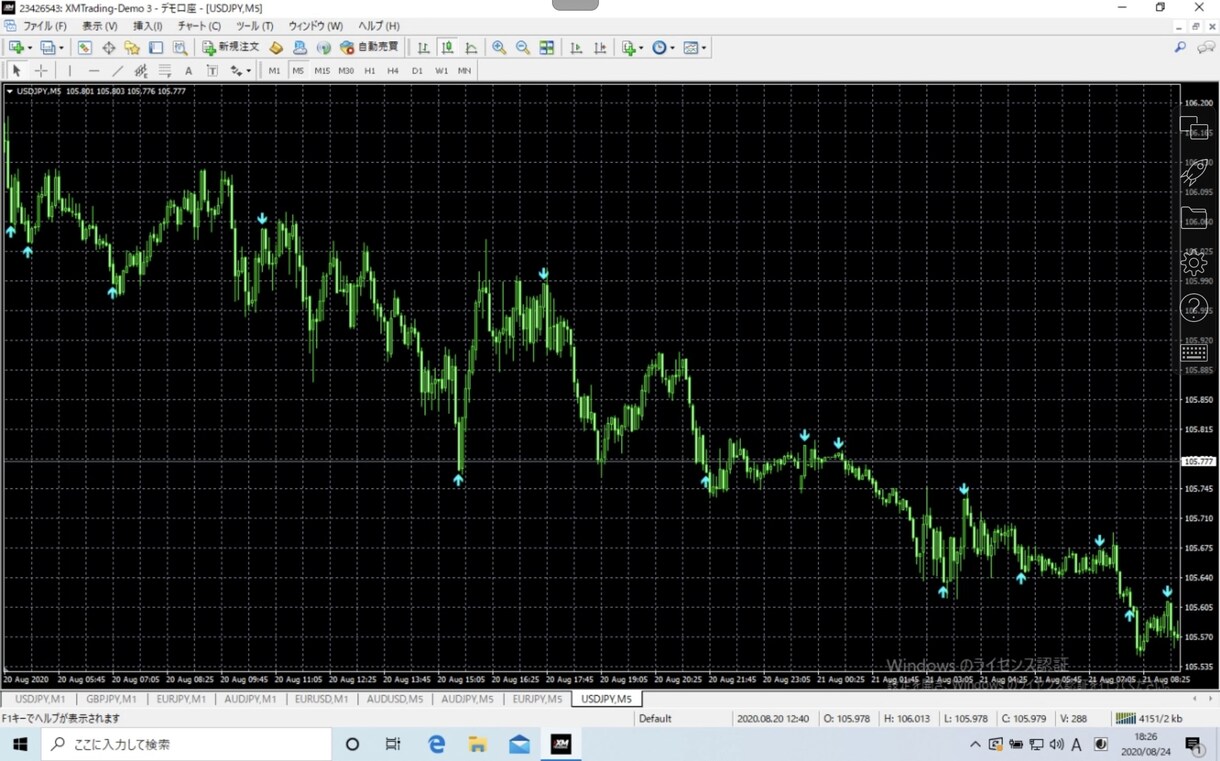Switch chart to bar chart icon

point(423,47)
